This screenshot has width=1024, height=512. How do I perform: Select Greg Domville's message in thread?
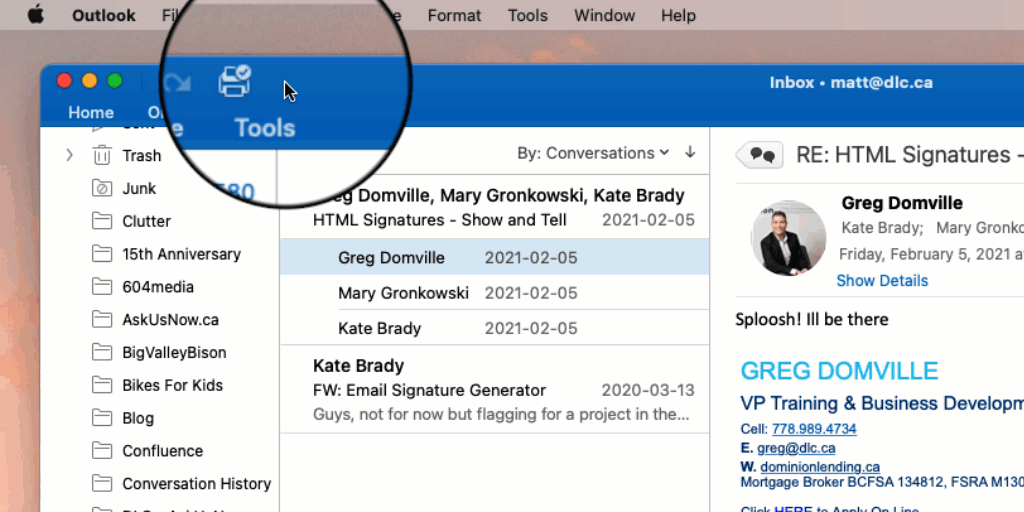pyautogui.click(x=494, y=257)
